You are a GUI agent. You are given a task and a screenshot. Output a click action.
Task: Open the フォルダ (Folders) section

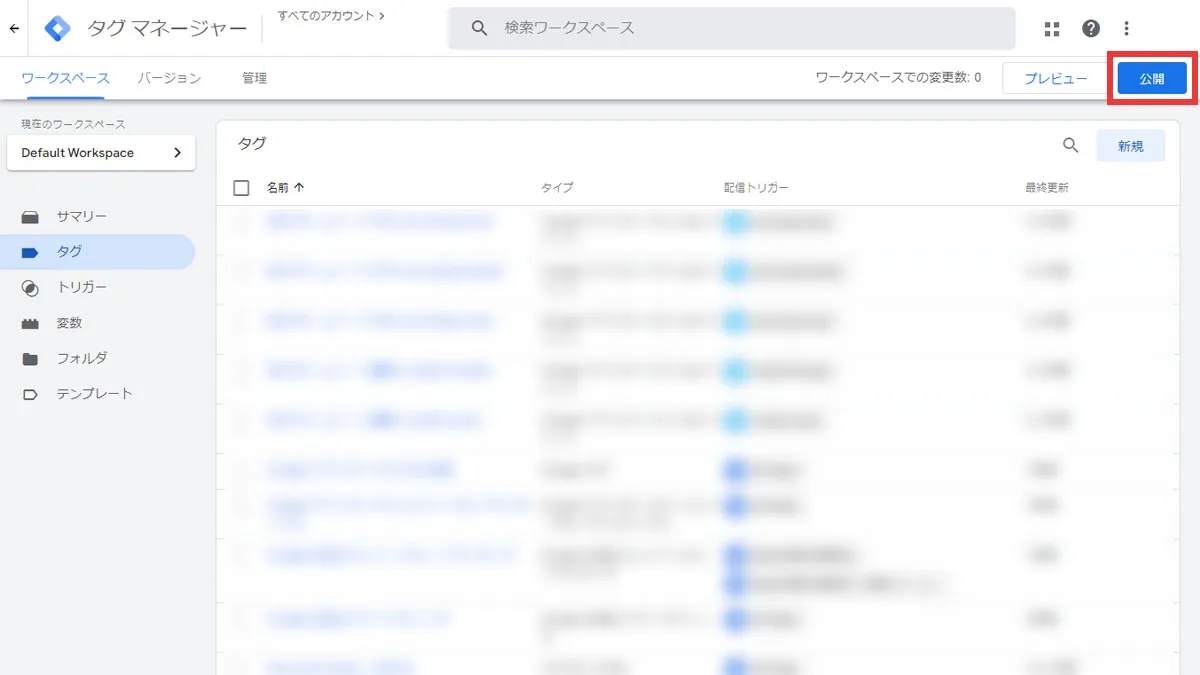tap(31, 358)
